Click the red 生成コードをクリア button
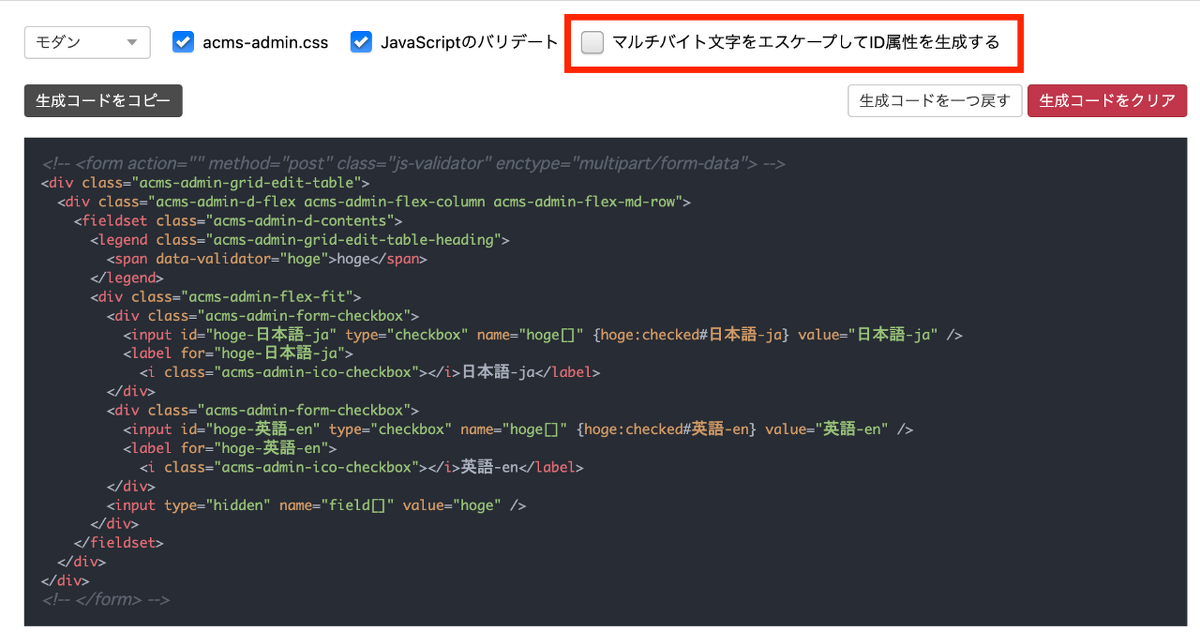1200x632 pixels. 1107,100
